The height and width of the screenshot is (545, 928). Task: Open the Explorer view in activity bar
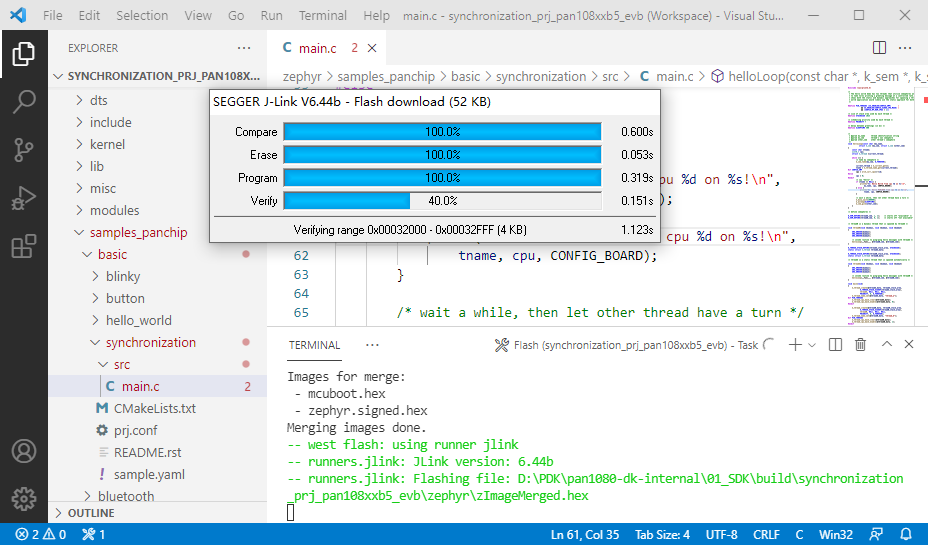[24, 54]
